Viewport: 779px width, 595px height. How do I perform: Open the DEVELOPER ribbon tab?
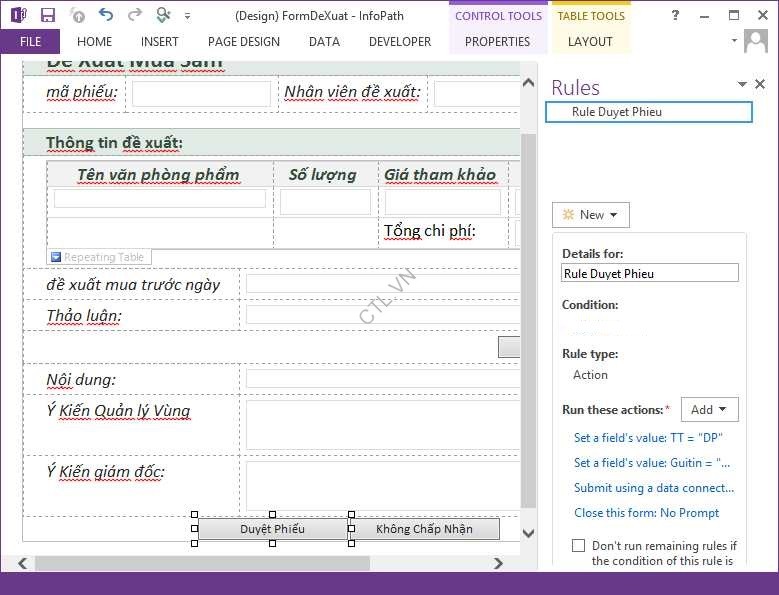(x=399, y=42)
